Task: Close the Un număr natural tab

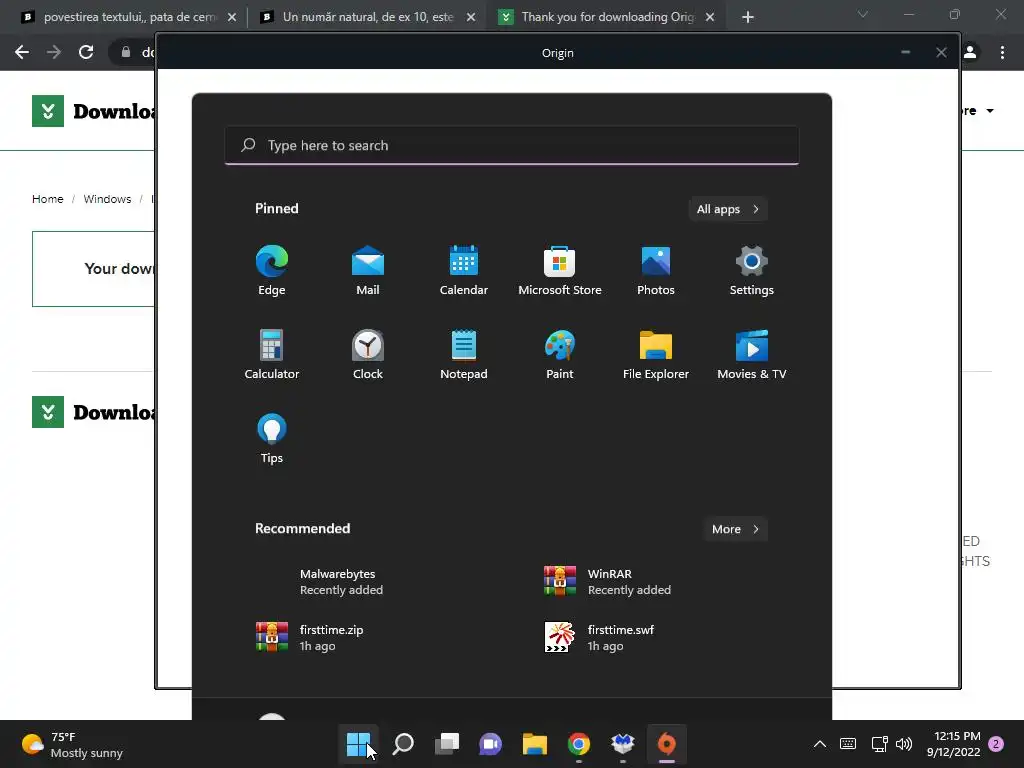Action: (x=471, y=18)
